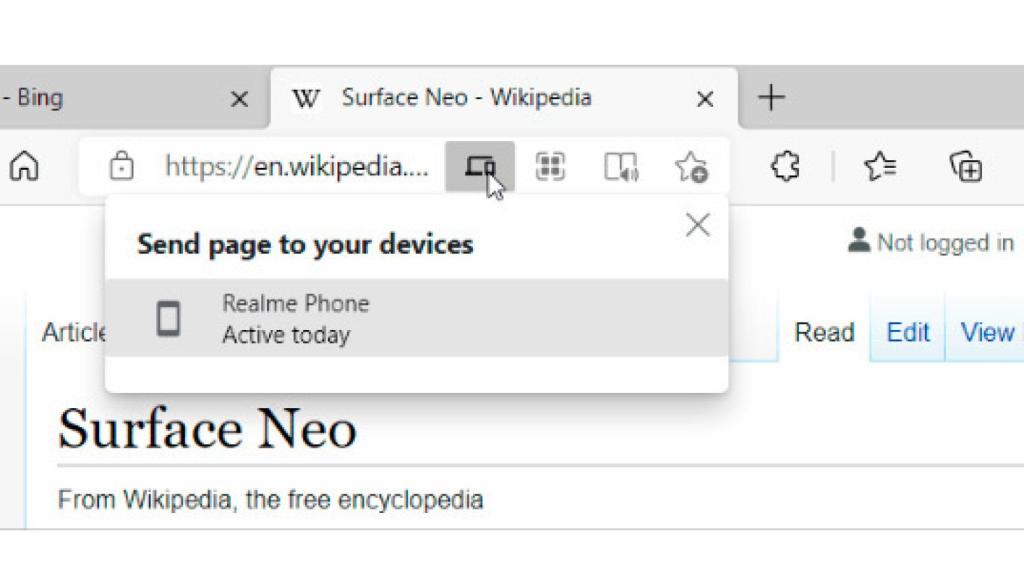Open the Create QR code icon

(551, 167)
